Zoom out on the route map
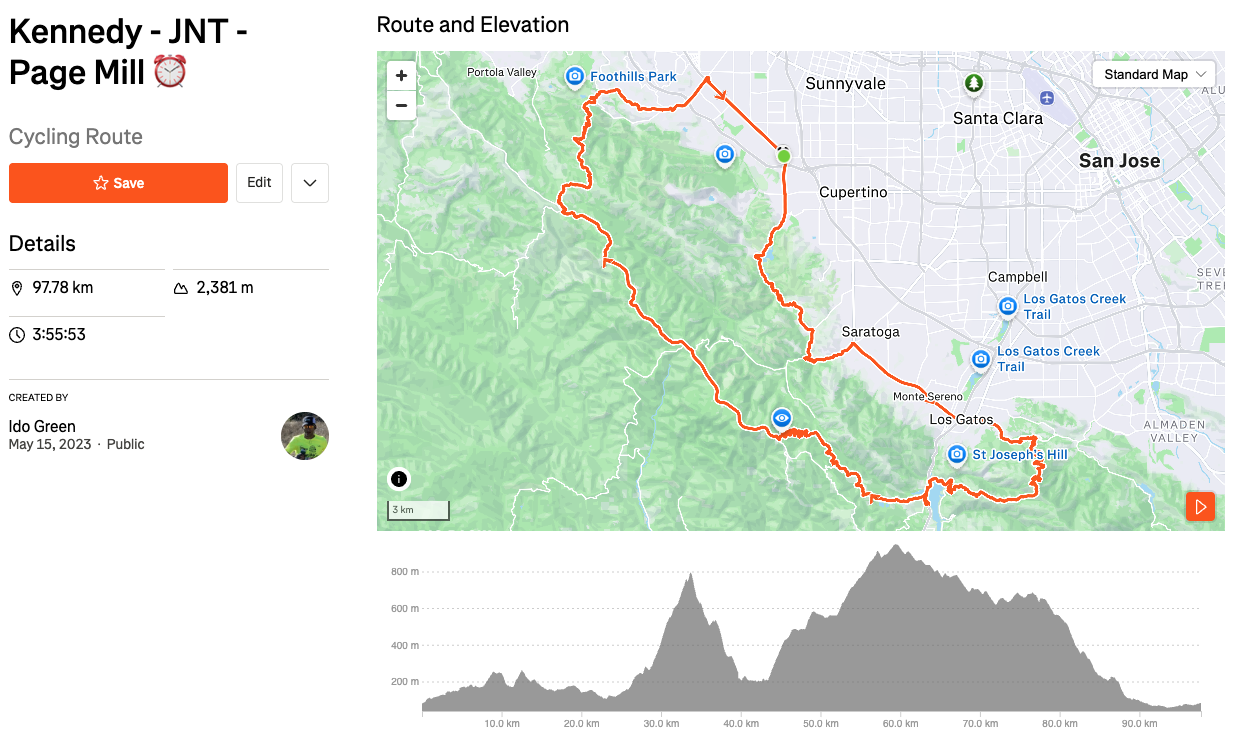1235x745 pixels. coord(401,105)
